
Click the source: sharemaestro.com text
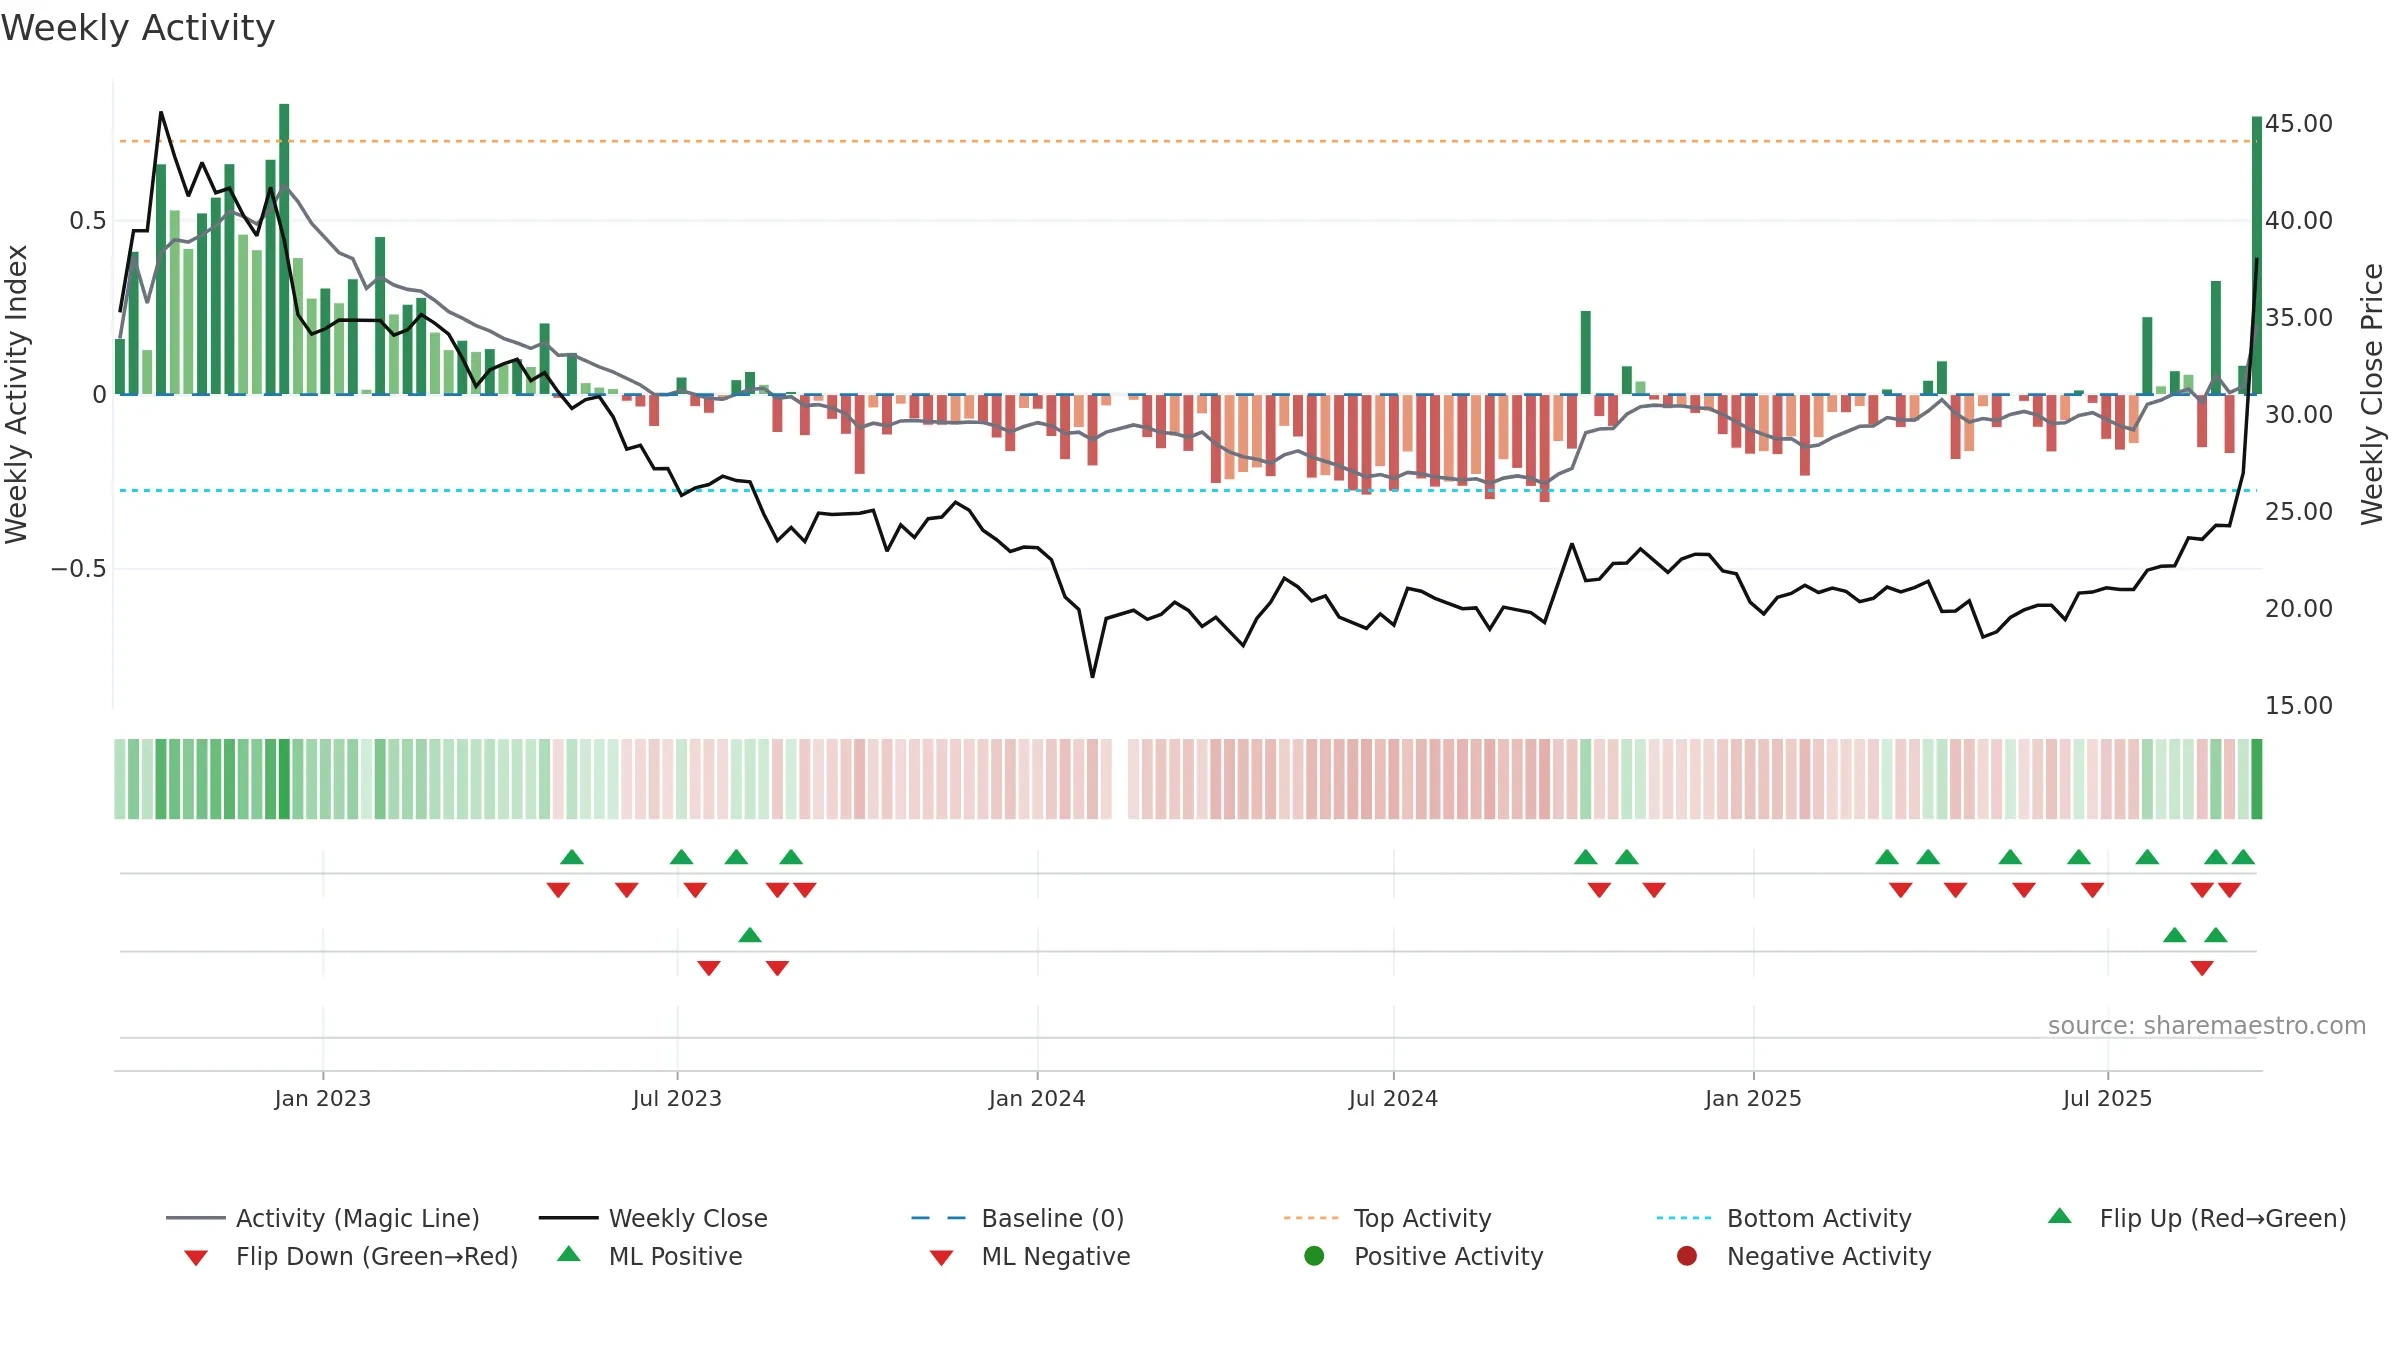pyautogui.click(x=2207, y=1026)
